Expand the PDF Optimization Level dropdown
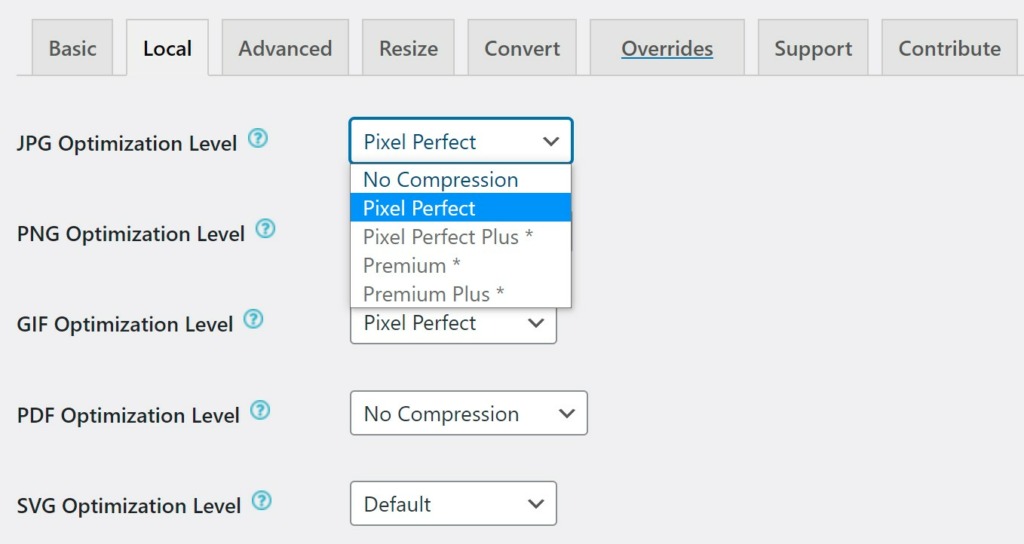Screen dimensions: 1024x544 (x=469, y=413)
